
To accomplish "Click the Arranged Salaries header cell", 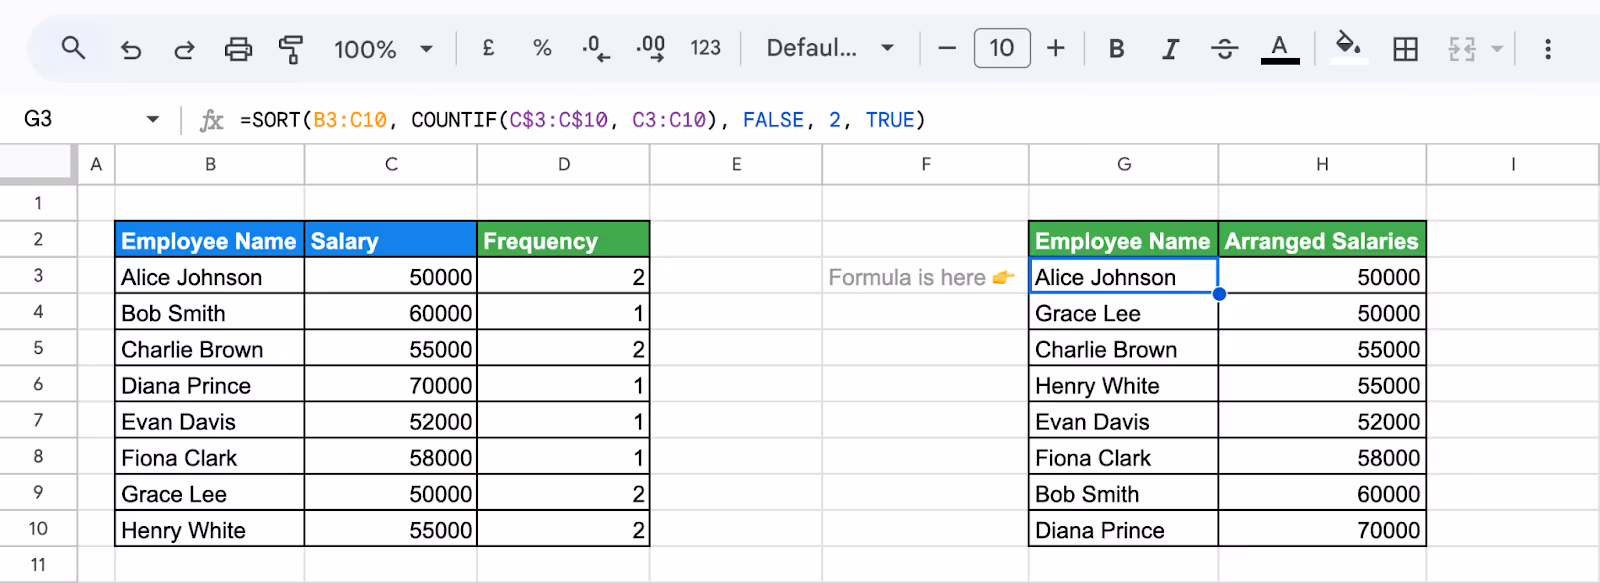I will 1322,240.
